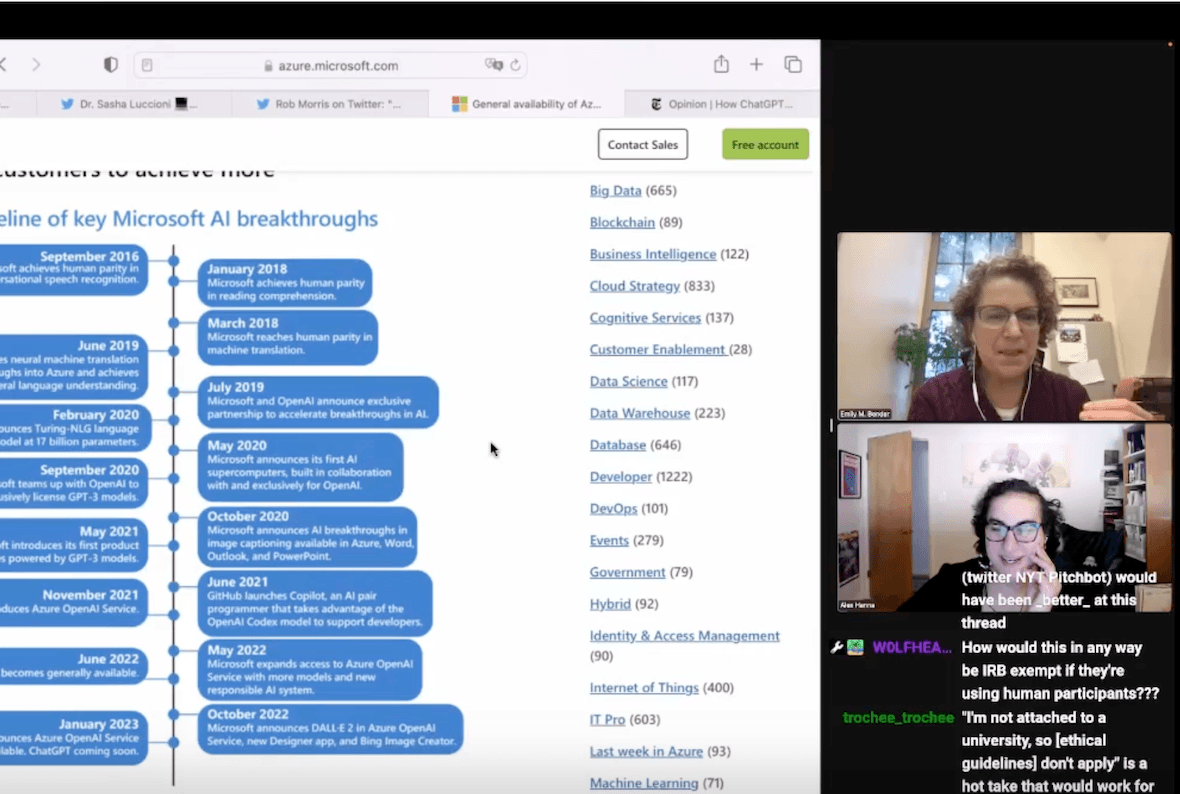Screen dimensions: 1180x794
Task: Select Alex Hanna's video feed
Action: click(x=1004, y=518)
